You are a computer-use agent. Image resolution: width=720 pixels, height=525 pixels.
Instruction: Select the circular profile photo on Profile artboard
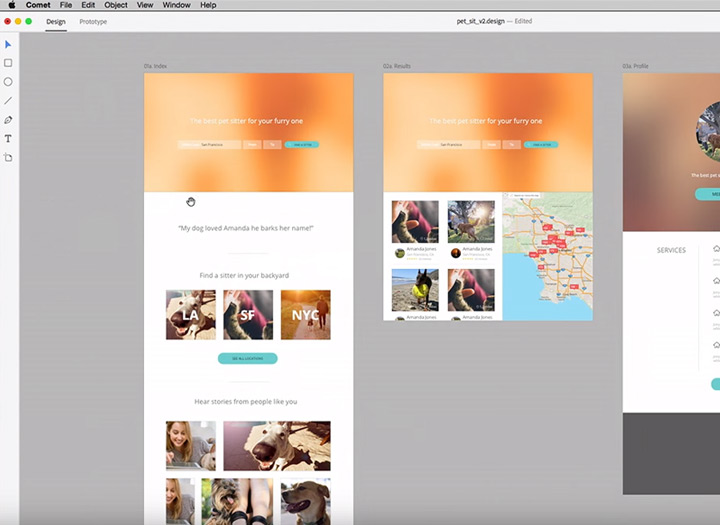point(708,131)
